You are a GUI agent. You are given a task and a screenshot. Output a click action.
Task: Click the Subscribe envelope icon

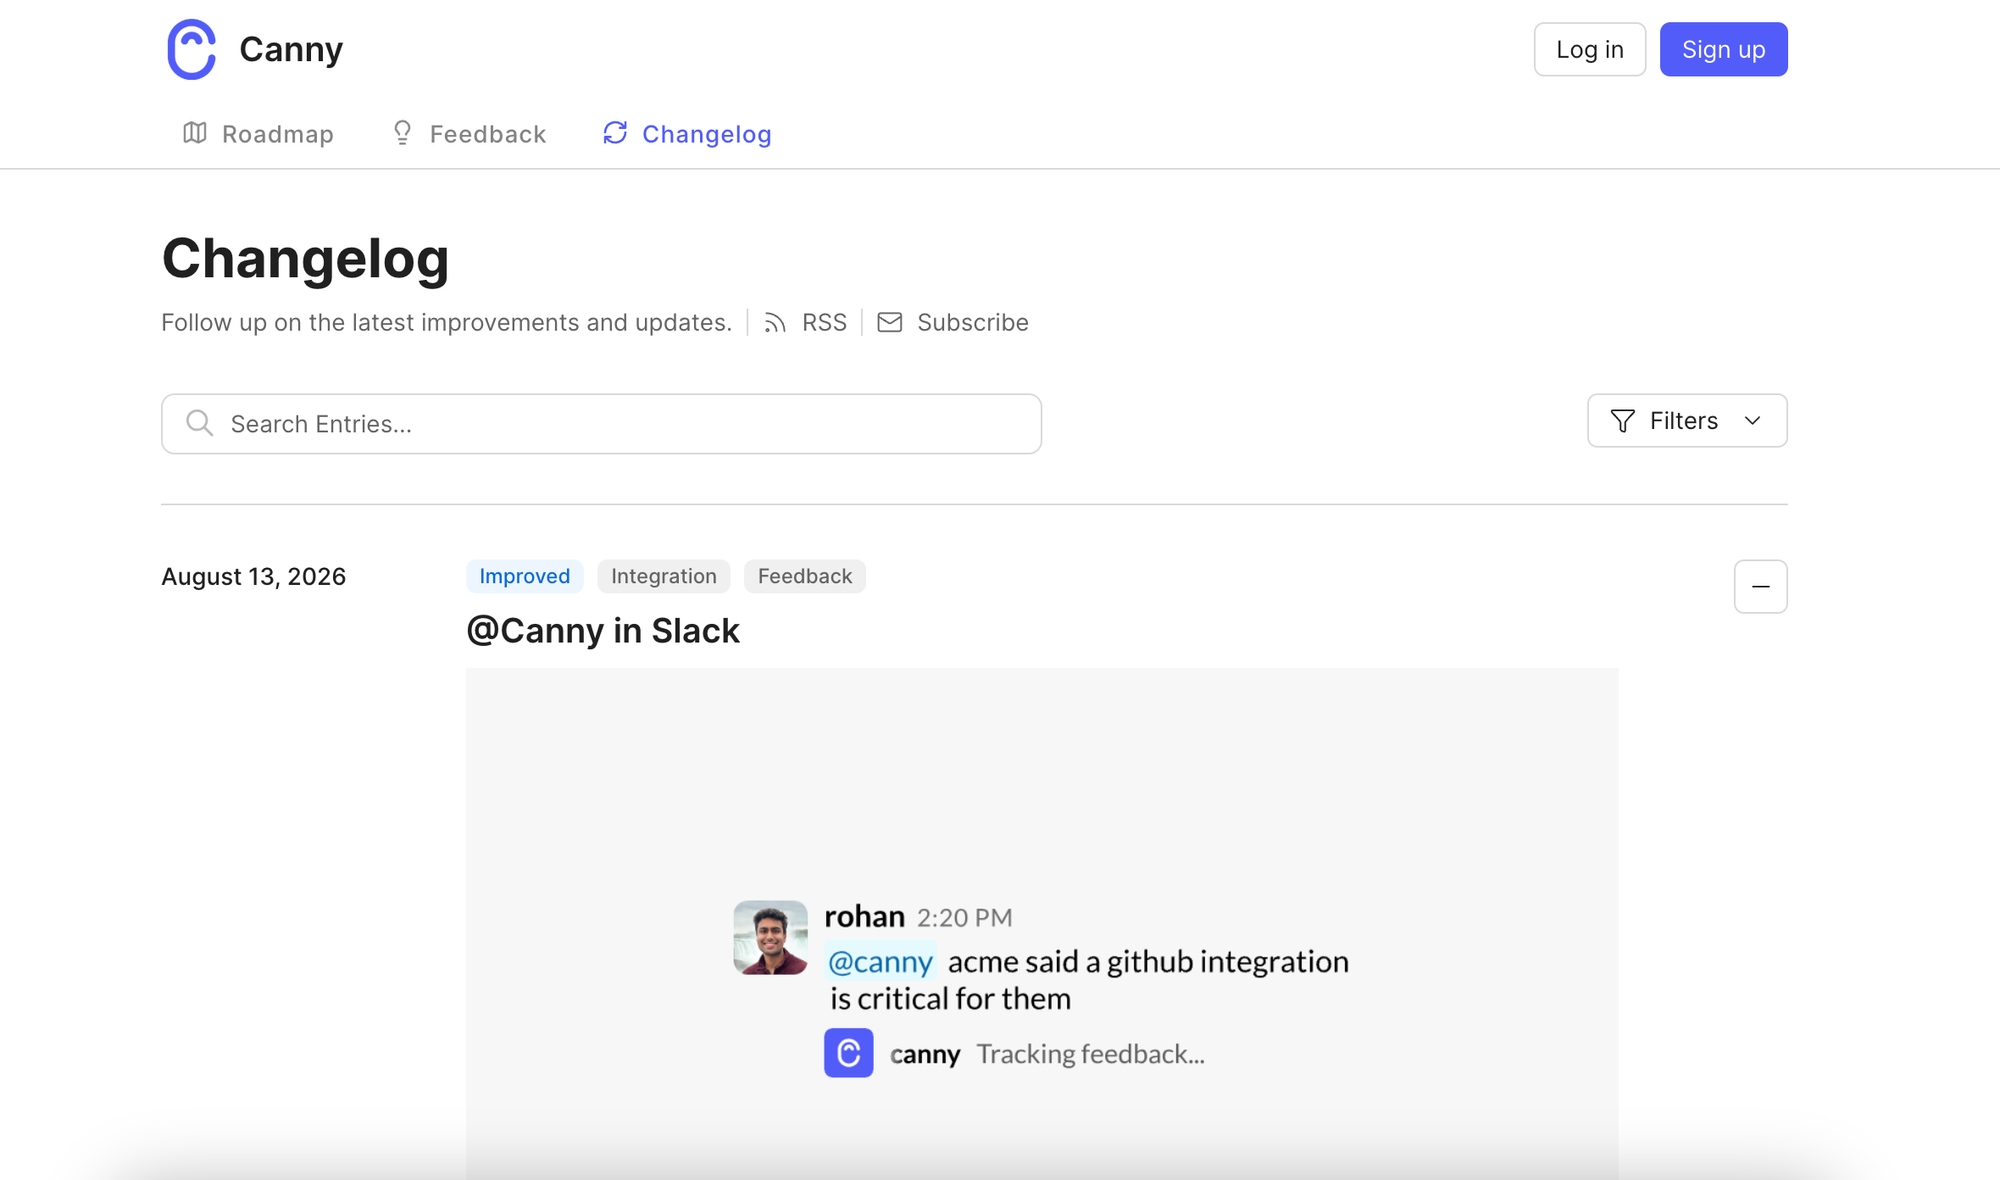tap(890, 322)
